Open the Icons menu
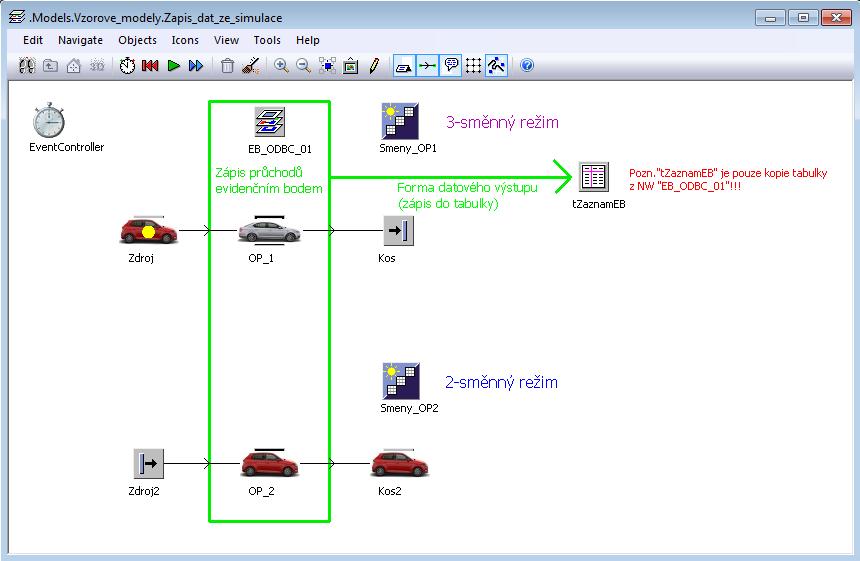860x561 pixels. (x=185, y=40)
